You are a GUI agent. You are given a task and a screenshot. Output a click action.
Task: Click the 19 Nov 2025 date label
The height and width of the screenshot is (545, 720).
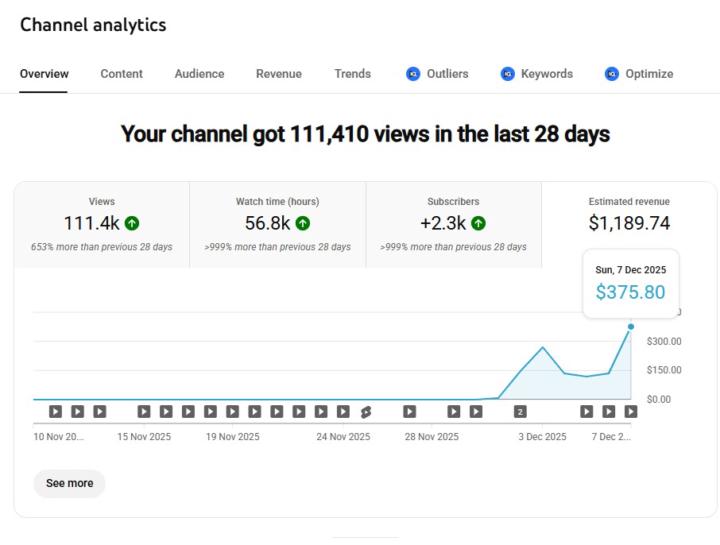232,437
